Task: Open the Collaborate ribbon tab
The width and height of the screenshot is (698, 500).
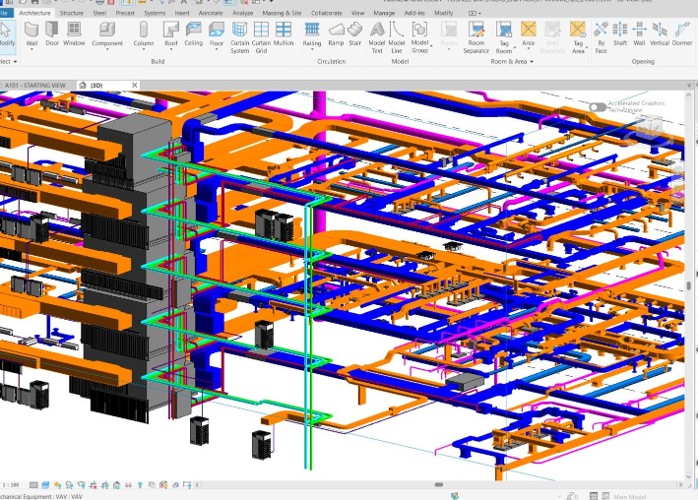Action: [x=326, y=13]
